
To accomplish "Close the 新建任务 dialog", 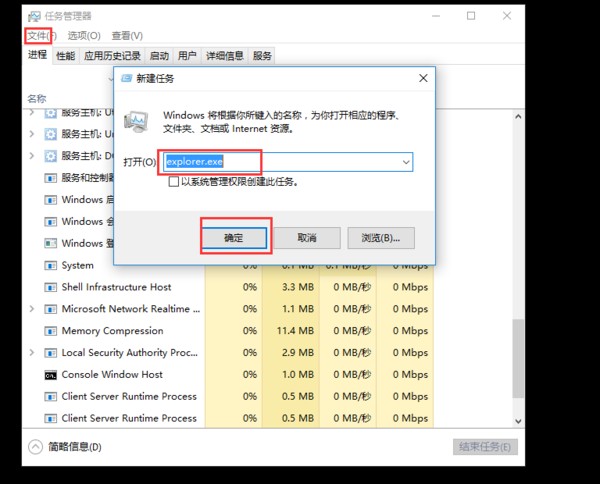I will (423, 78).
